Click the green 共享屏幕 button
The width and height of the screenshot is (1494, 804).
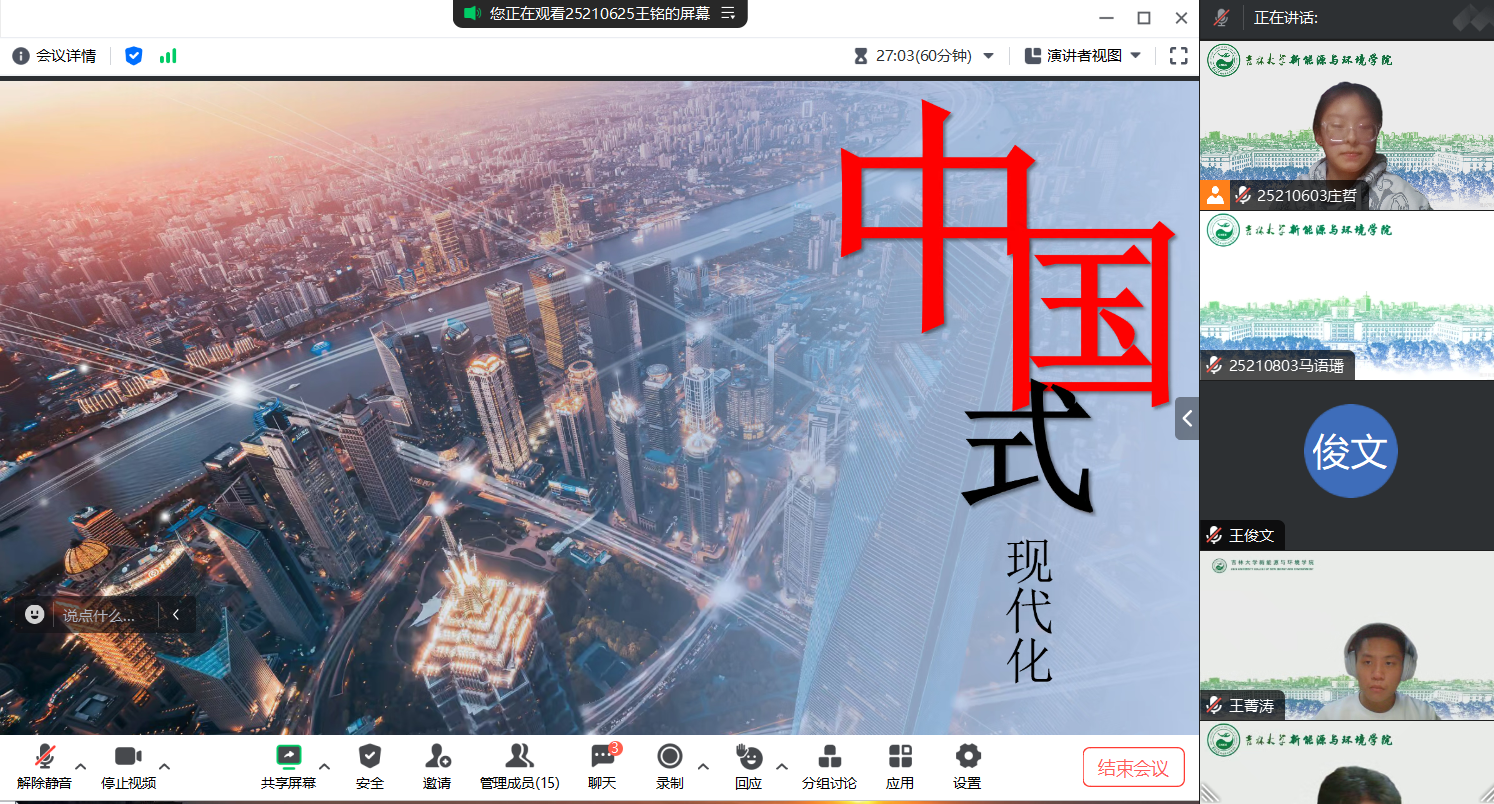coord(288,757)
